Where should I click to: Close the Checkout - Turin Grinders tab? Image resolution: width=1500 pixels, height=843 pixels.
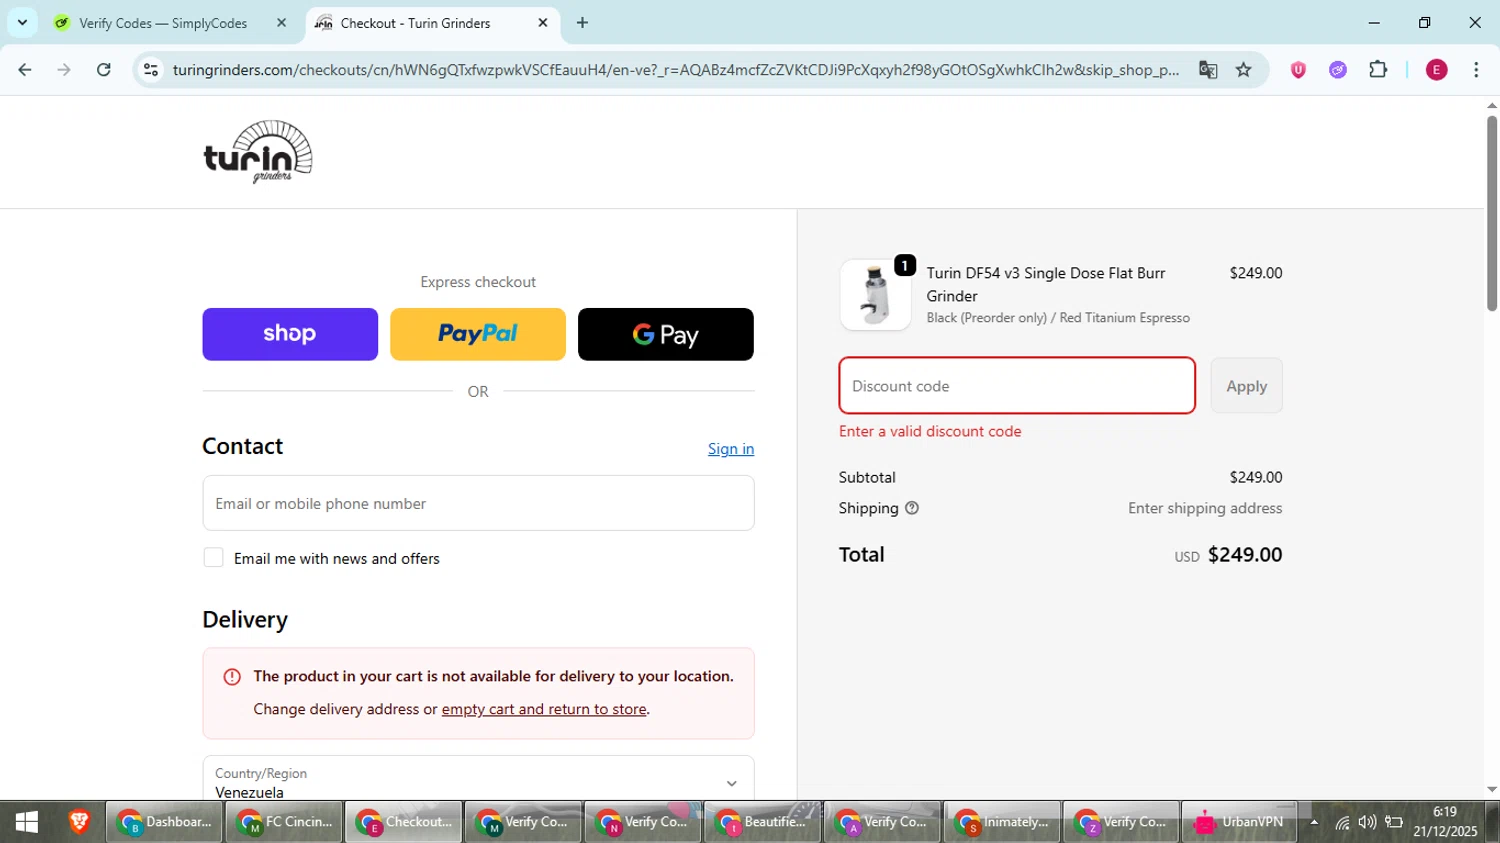[x=543, y=23]
